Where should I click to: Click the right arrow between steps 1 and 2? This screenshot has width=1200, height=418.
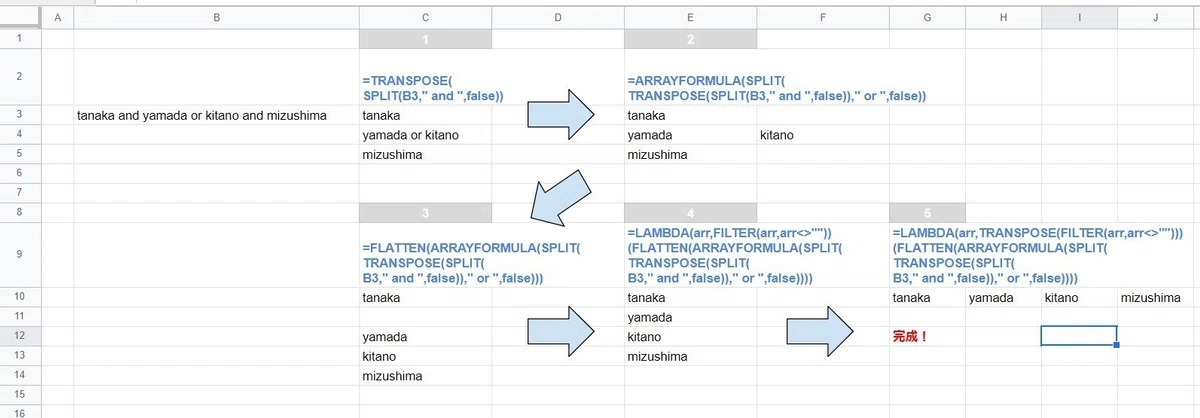[561, 114]
